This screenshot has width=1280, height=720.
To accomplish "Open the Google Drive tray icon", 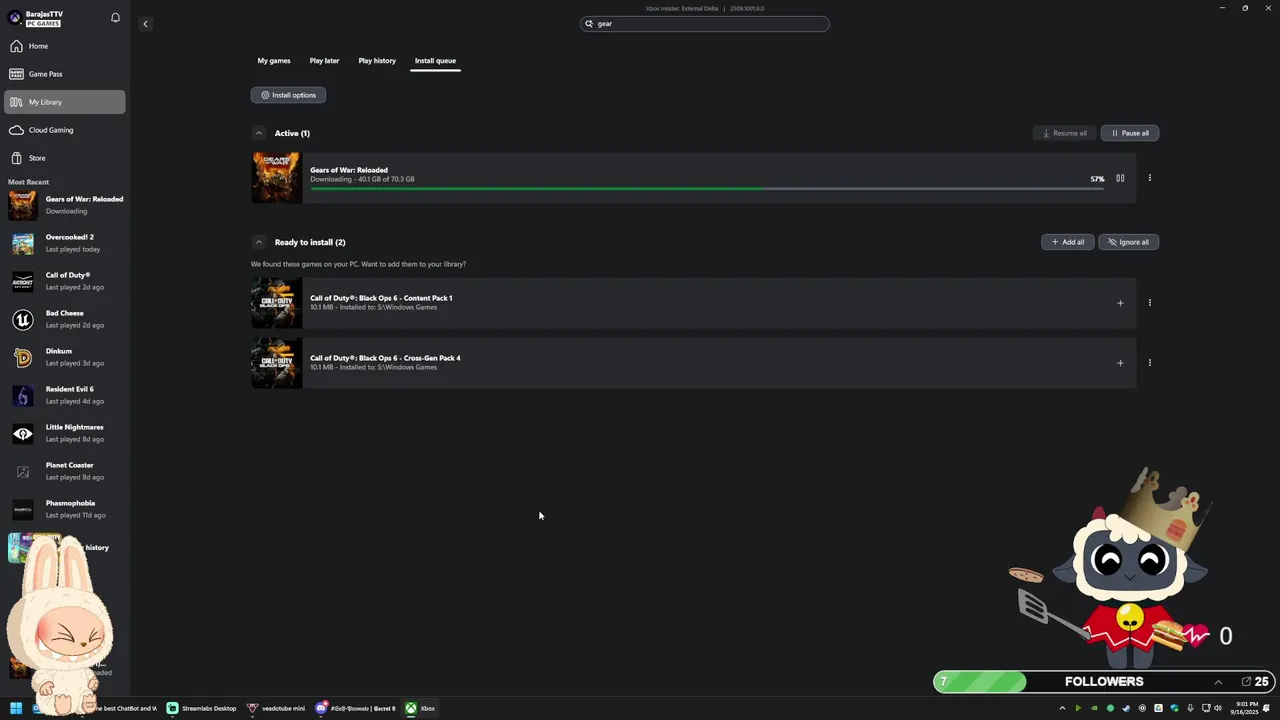I will click(x=1158, y=708).
